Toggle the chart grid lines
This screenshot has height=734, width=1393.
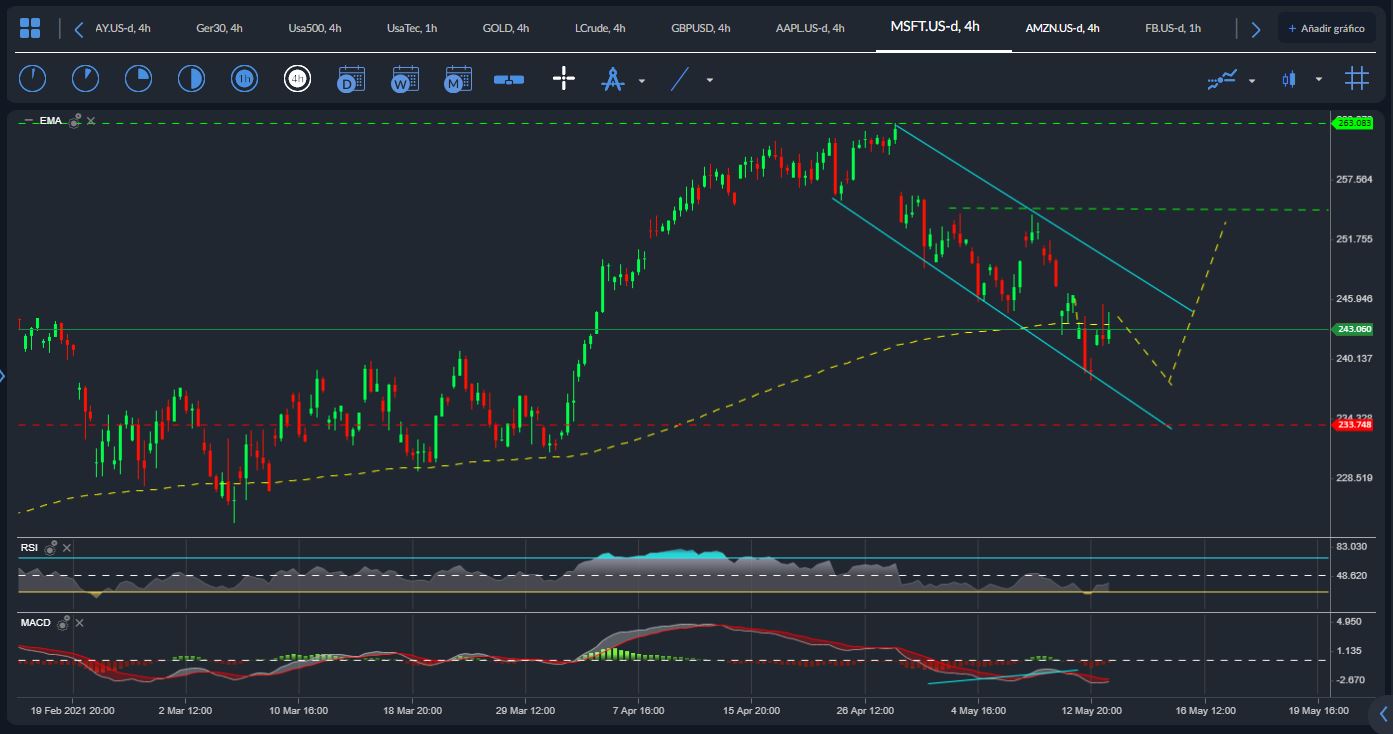click(x=1356, y=78)
